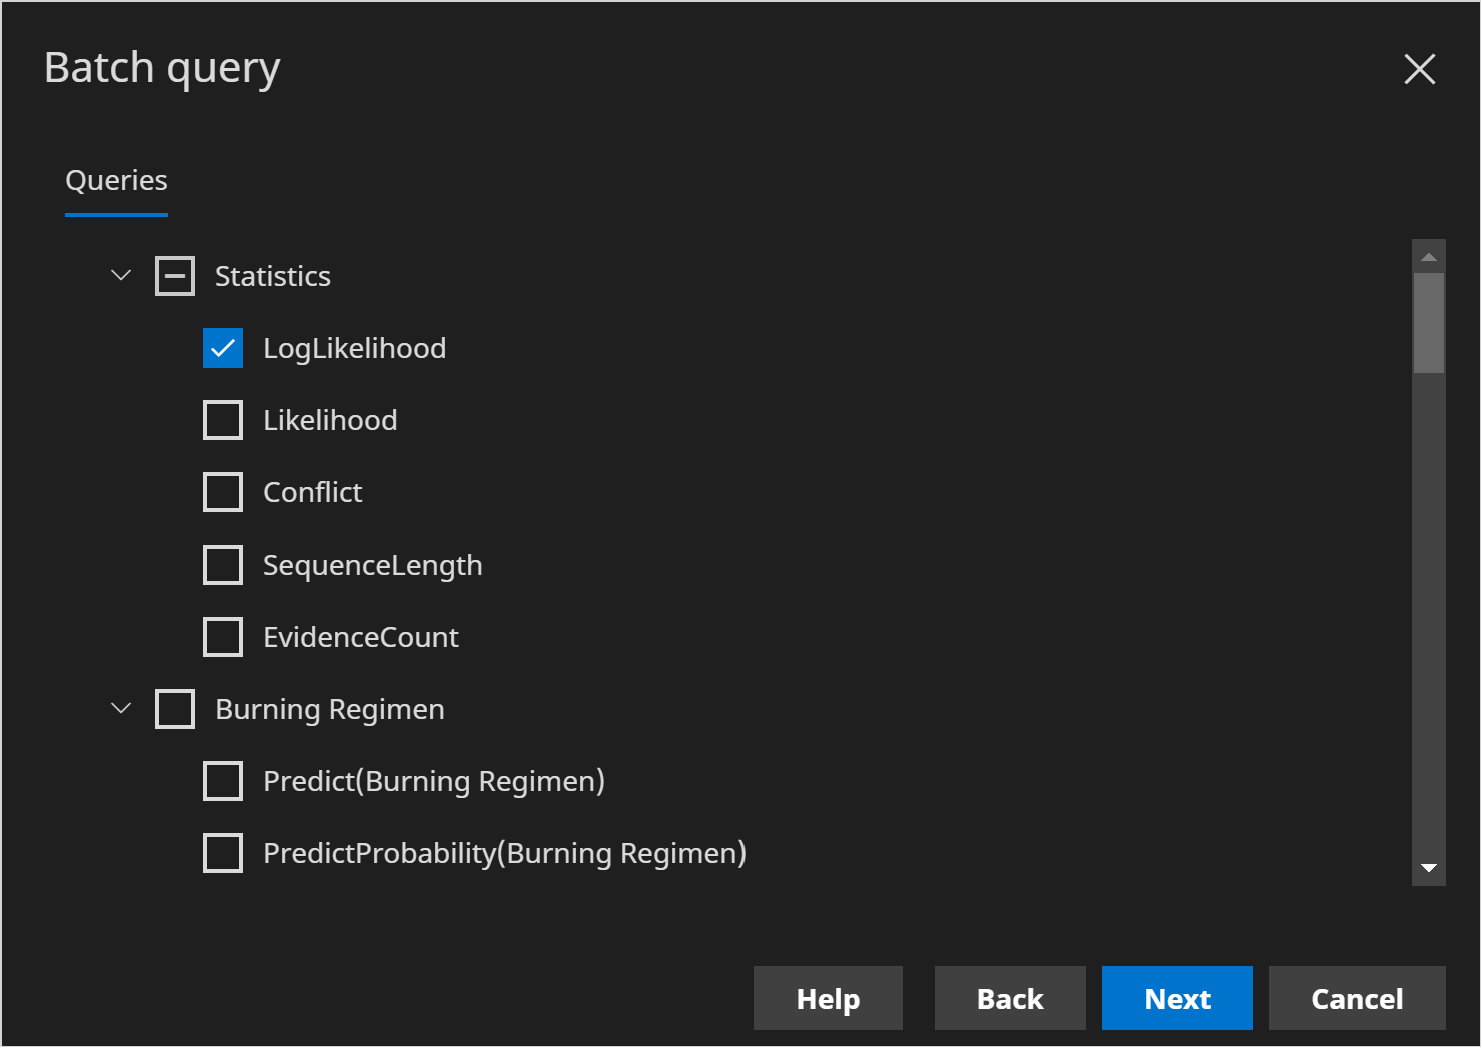Viewport: 1482px width, 1048px height.
Task: Click the vertical scrollbar thumb
Action: click(1429, 323)
